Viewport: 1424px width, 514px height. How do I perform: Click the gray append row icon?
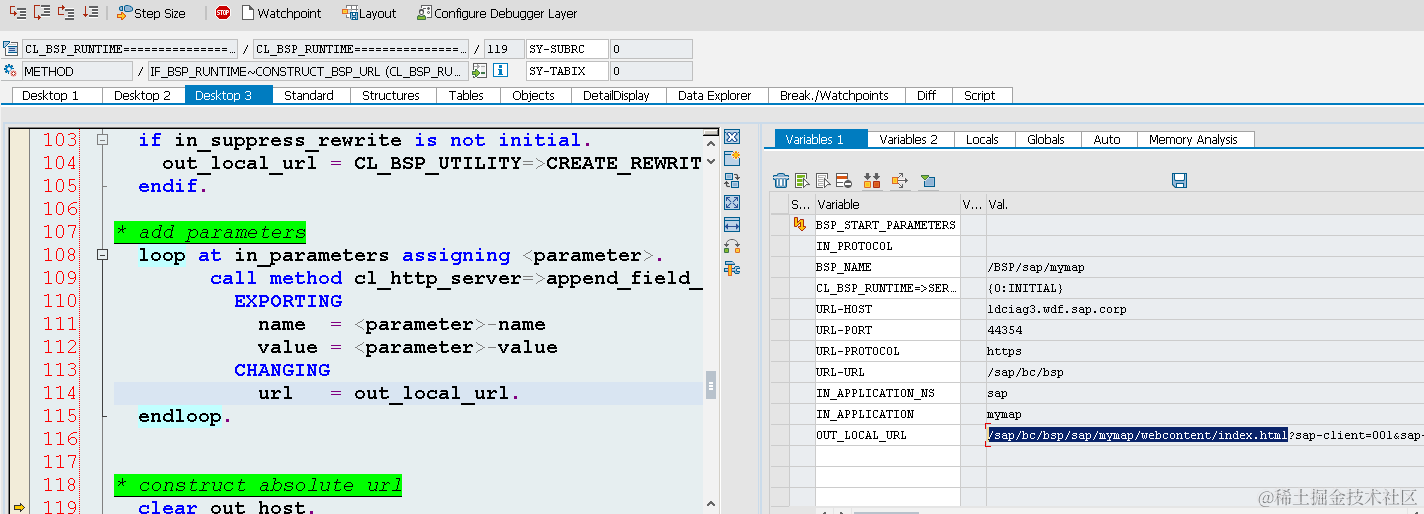pyautogui.click(x=823, y=181)
